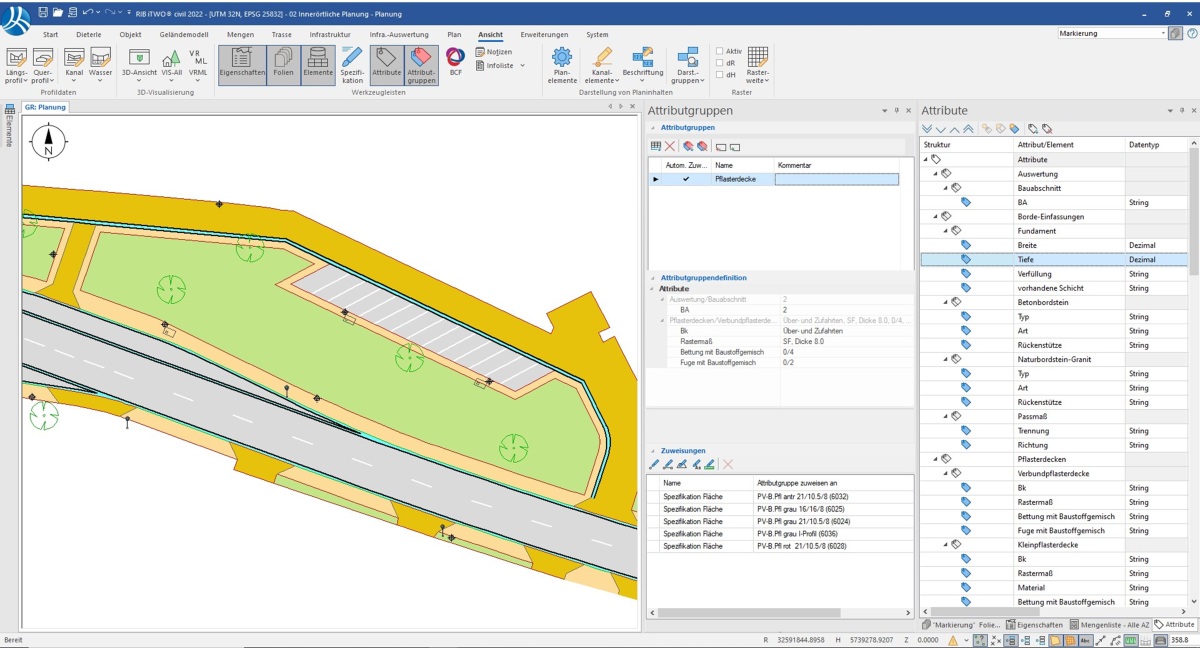Click the warning triangle in status bar
This screenshot has width=1200, height=648.
953,640
